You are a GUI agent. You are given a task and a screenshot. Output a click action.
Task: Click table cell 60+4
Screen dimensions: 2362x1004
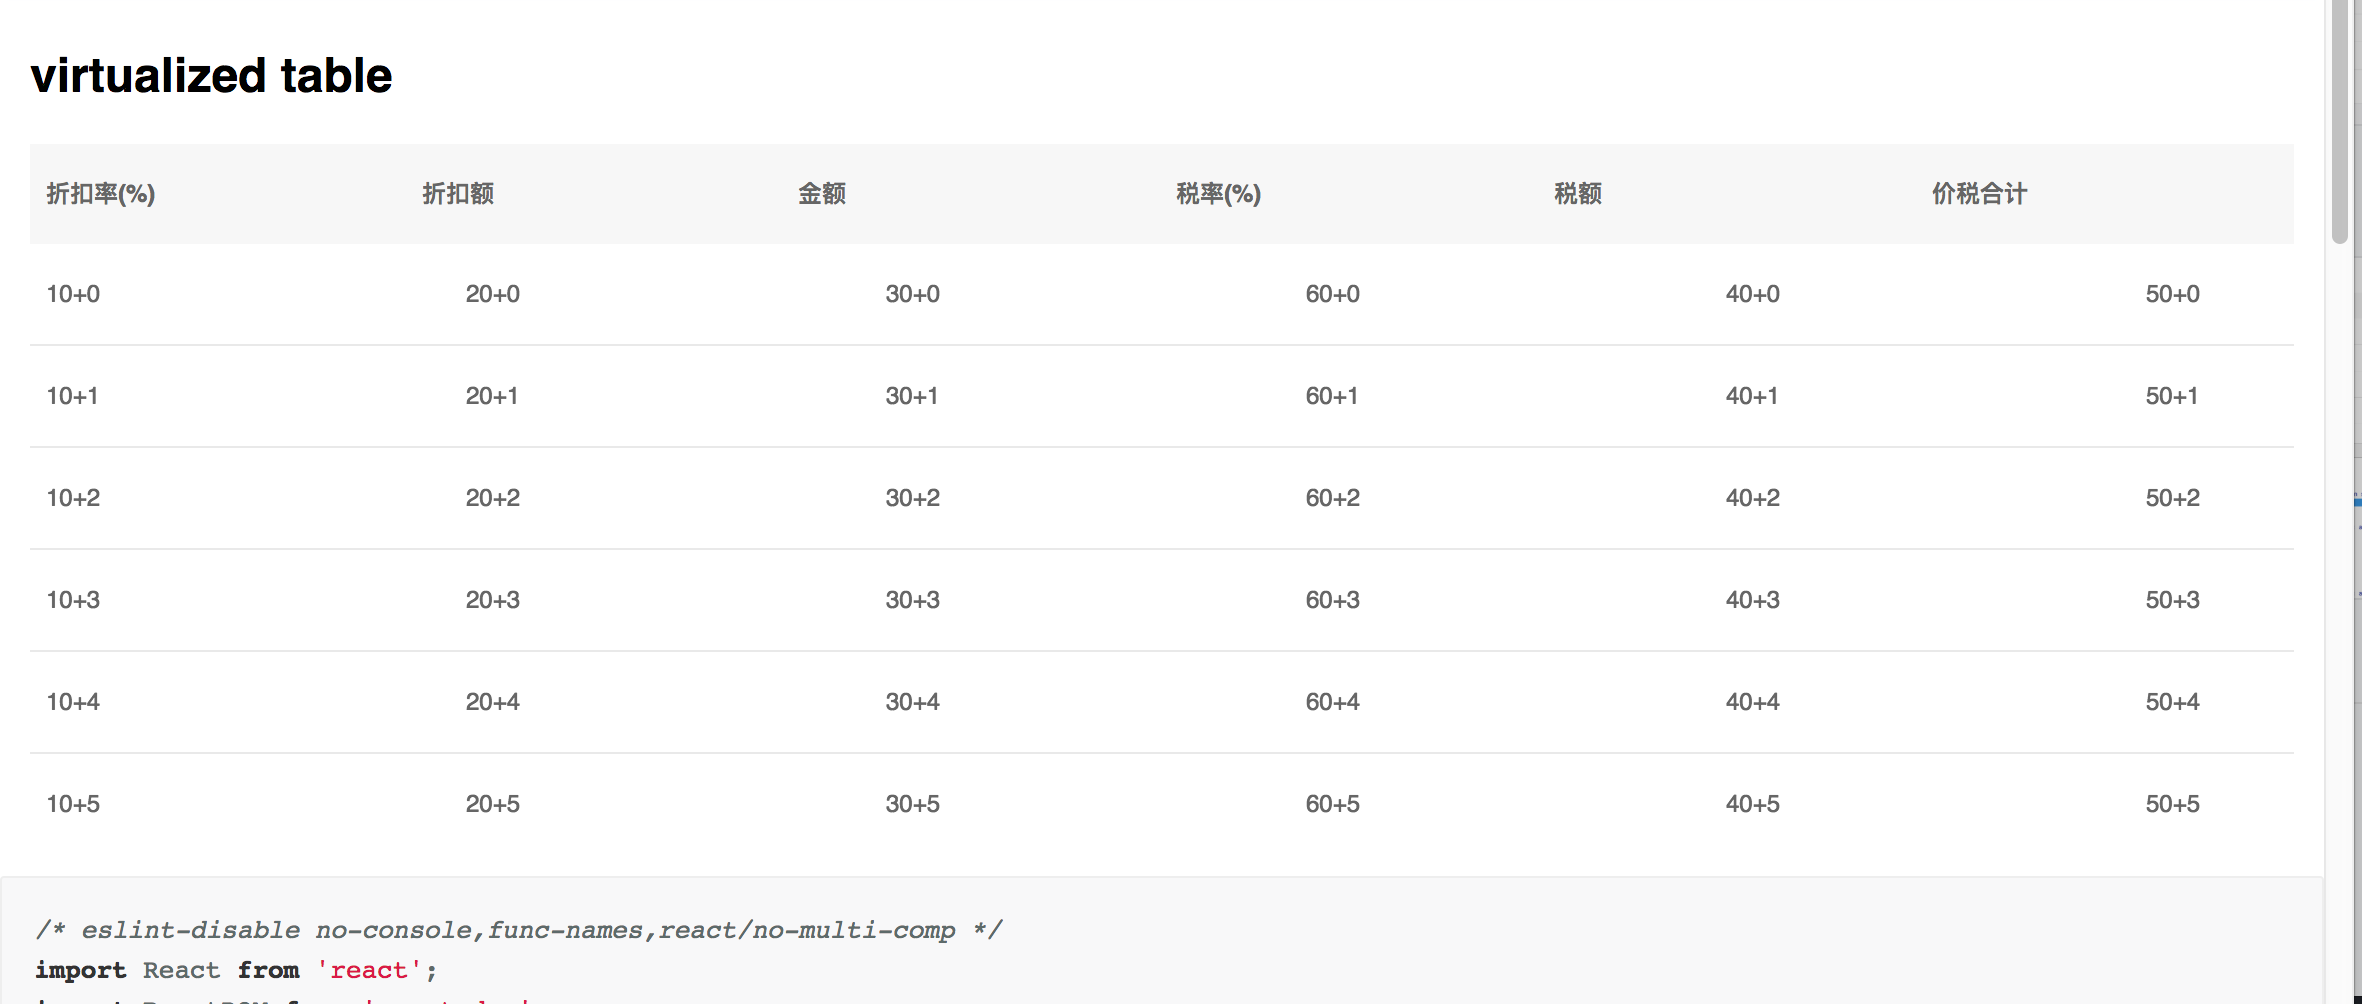click(1333, 702)
